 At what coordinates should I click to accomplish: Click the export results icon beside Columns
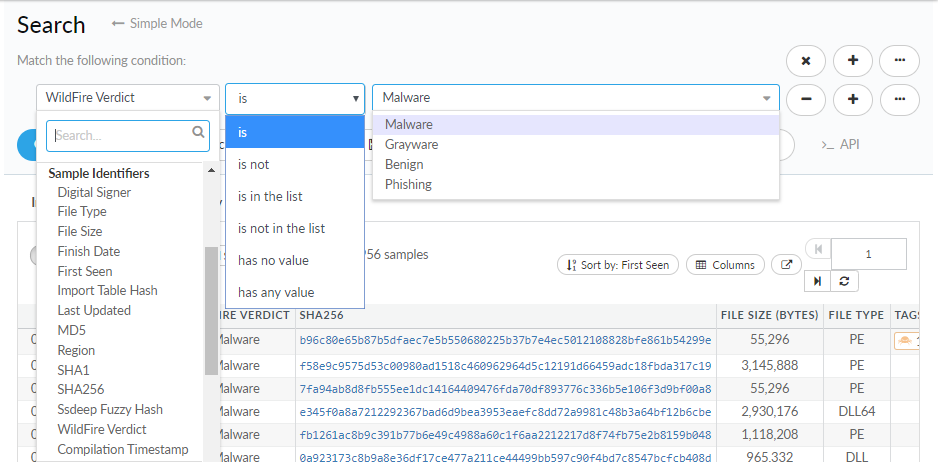pyautogui.click(x=788, y=265)
